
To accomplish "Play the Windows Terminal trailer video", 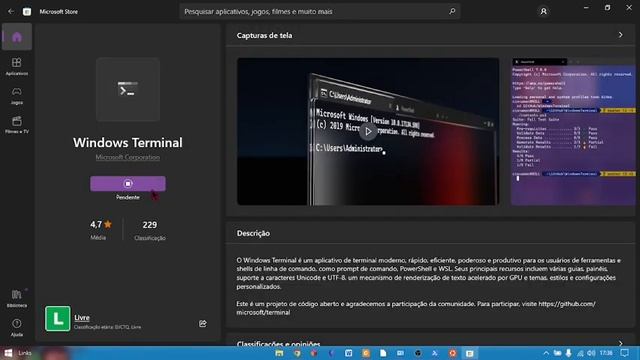I will 368,131.
